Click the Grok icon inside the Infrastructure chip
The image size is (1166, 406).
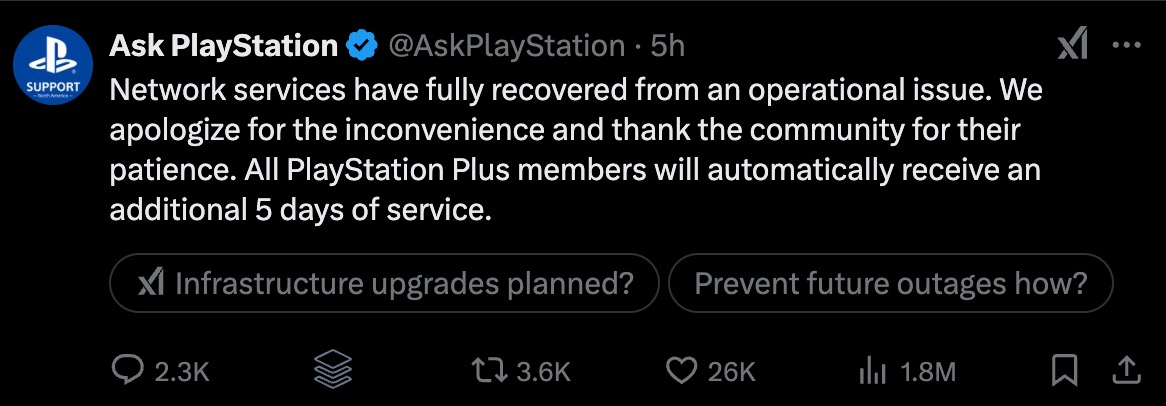click(x=151, y=284)
